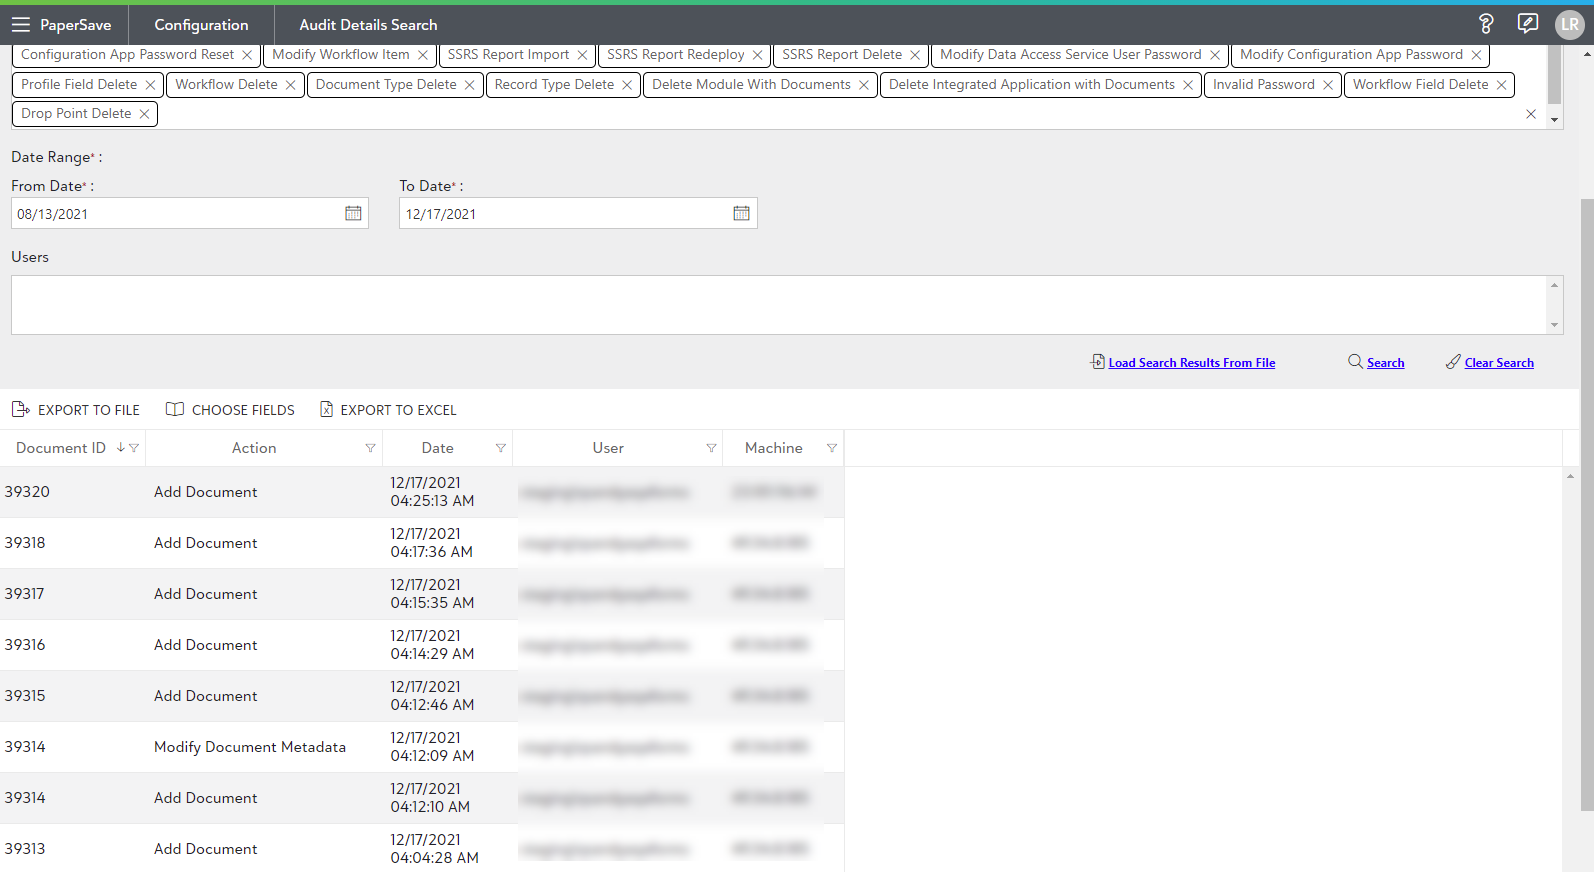
Task: Remove the Drop Point Delete tag
Action: coord(144,114)
